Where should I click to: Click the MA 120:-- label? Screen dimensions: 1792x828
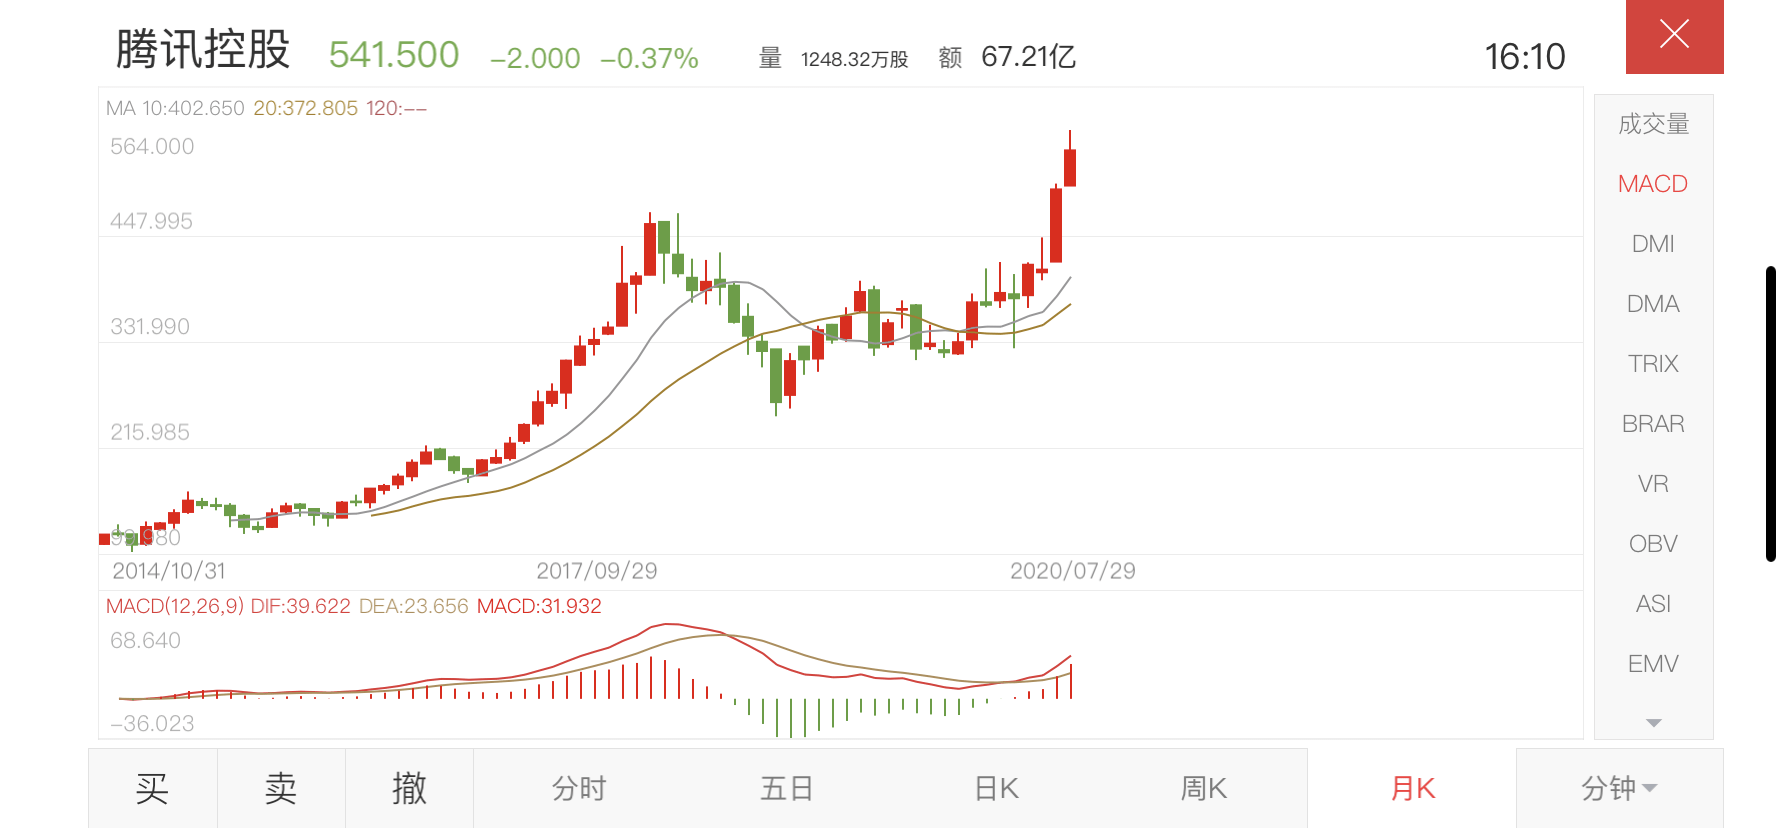pos(396,108)
